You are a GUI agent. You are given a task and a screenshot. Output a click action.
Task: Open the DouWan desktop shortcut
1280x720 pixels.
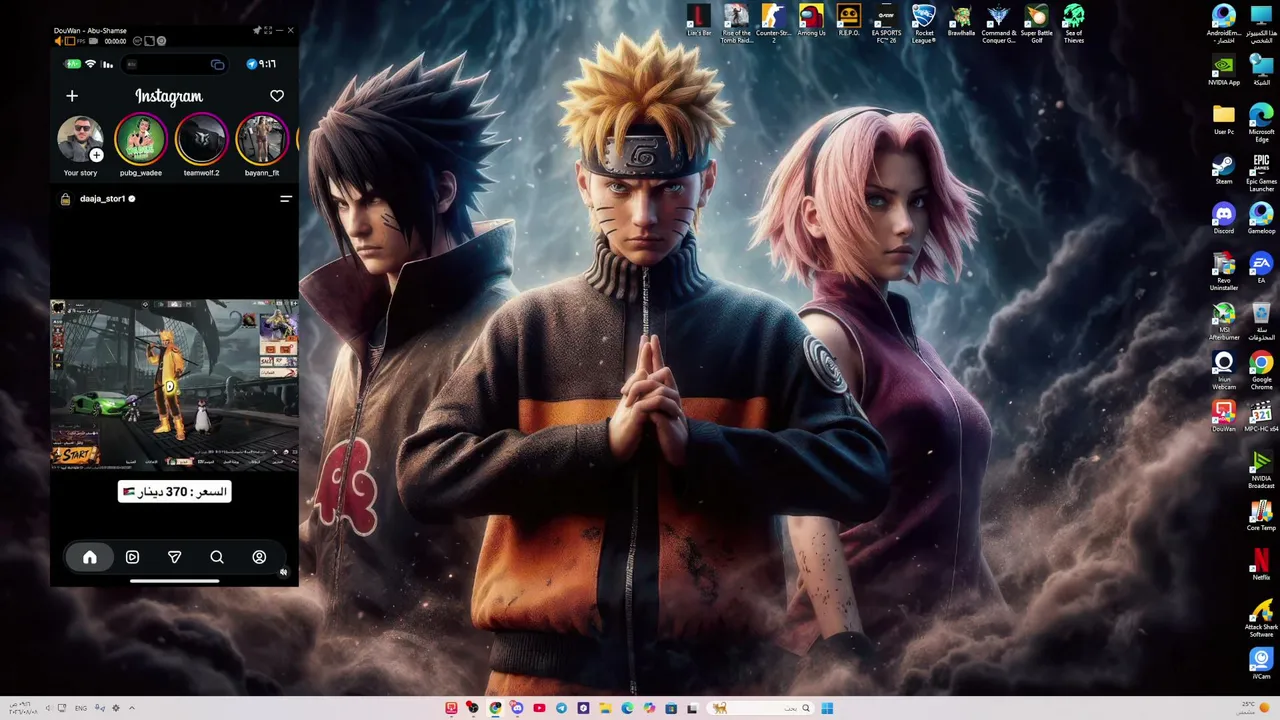(x=1224, y=417)
